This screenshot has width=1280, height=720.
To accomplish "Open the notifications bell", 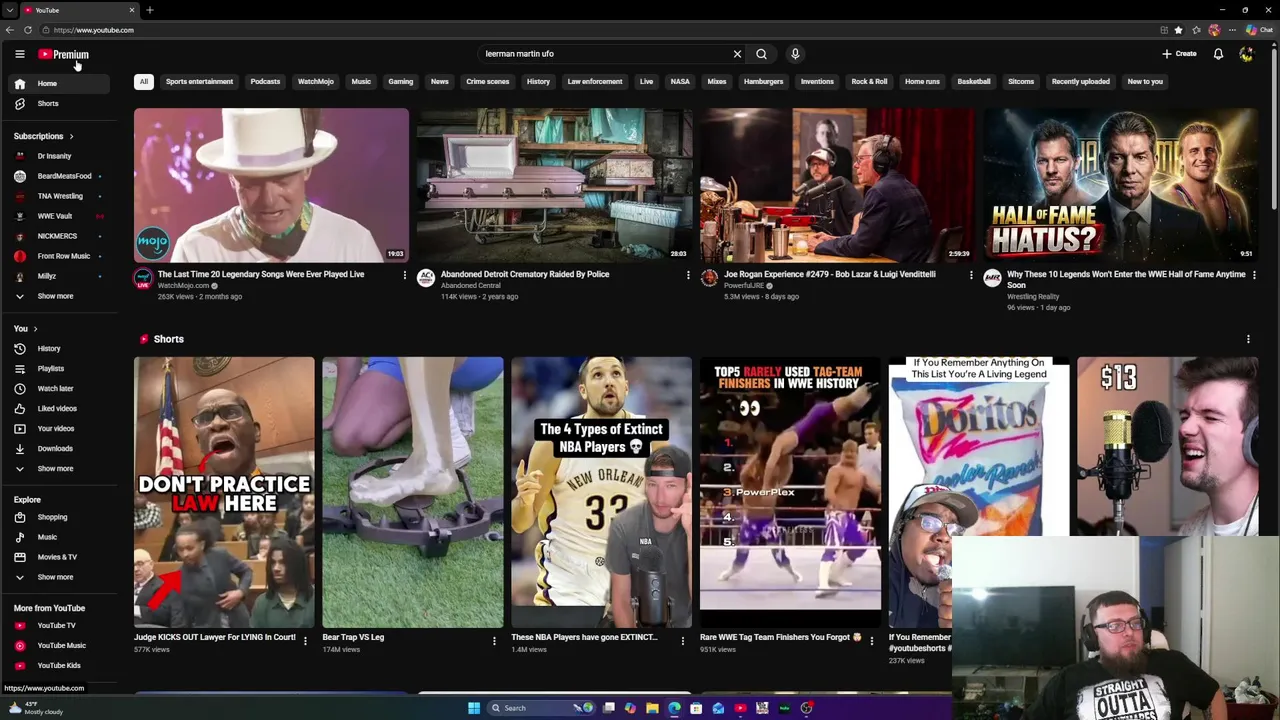I will 1218,54.
